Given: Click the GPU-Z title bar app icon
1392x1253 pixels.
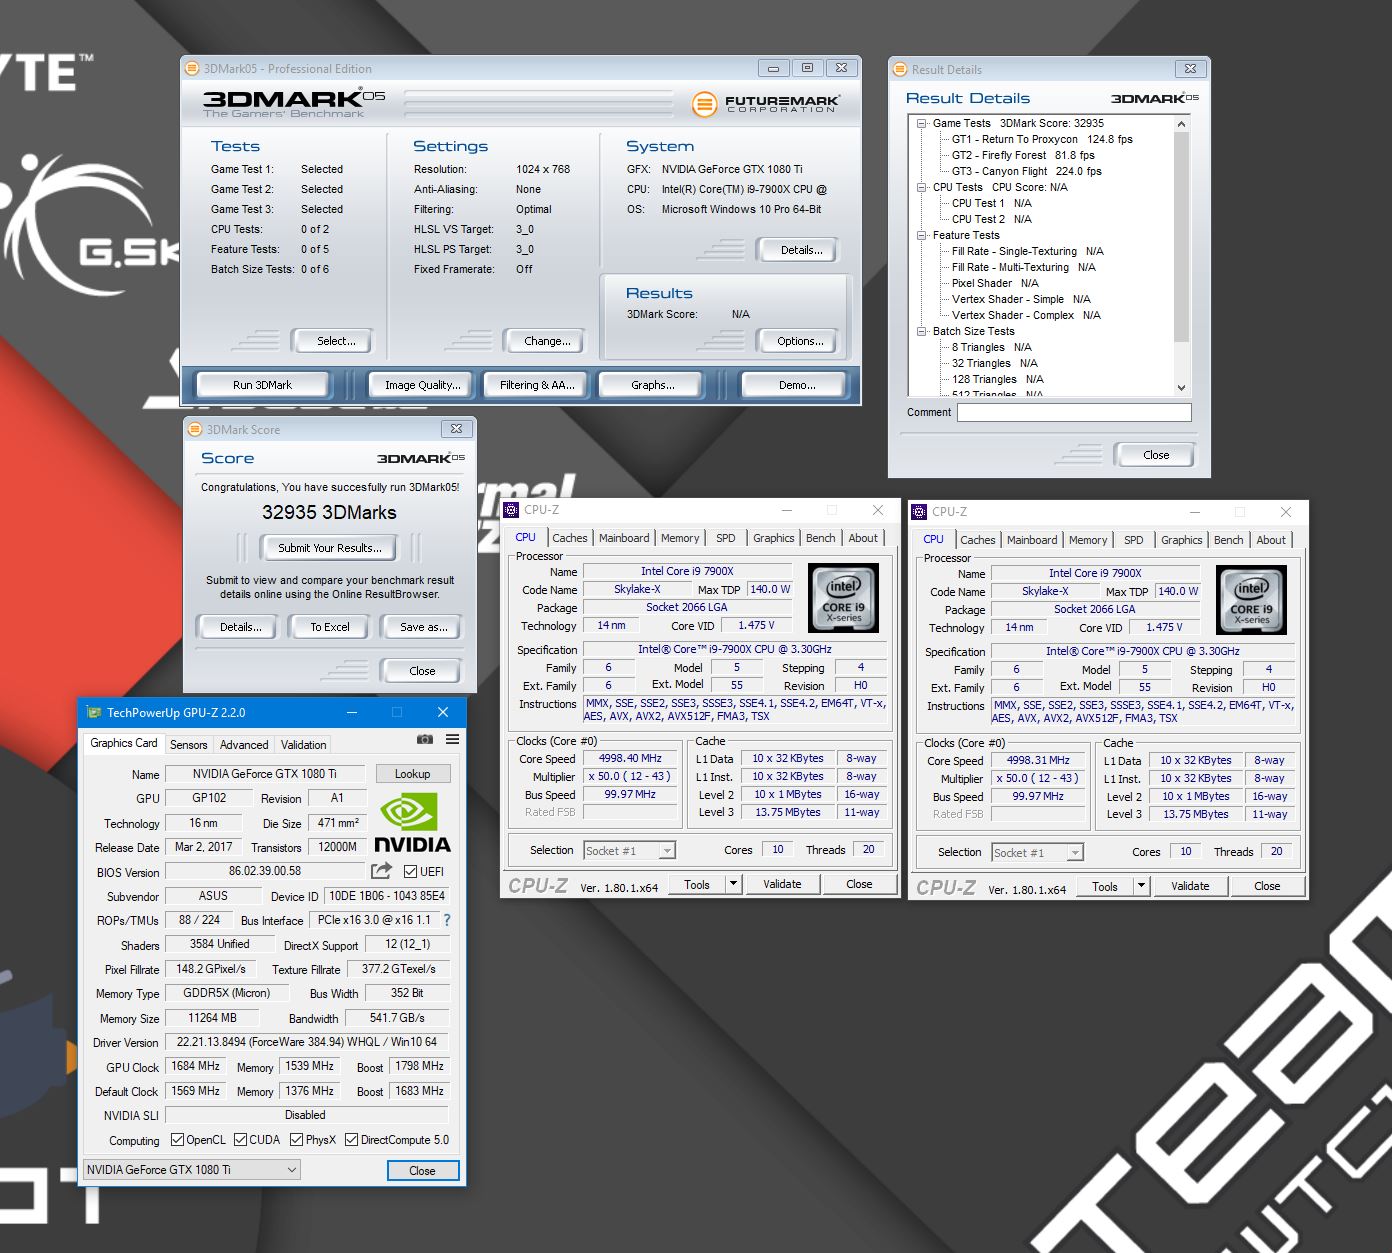Looking at the screenshot, I should click(x=94, y=712).
